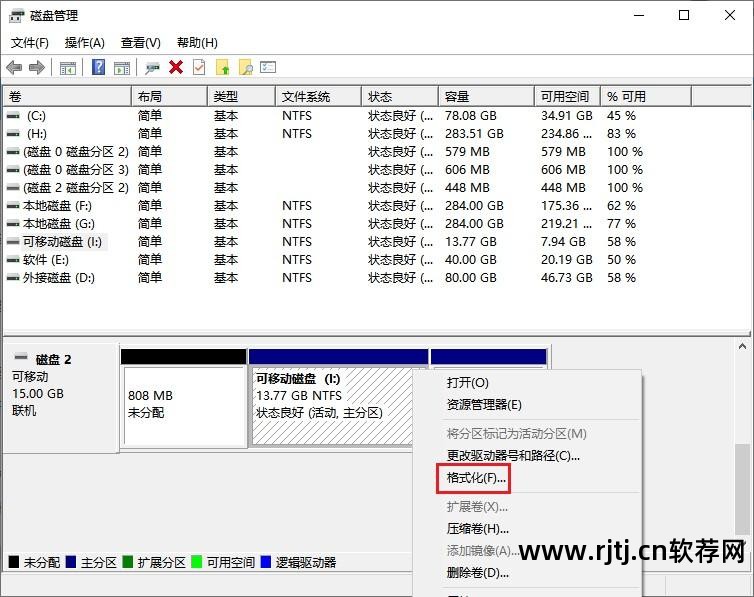Screen dimensions: 754x597
Task: Click the rescan disk drive toolbar icon
Action: tap(152, 68)
